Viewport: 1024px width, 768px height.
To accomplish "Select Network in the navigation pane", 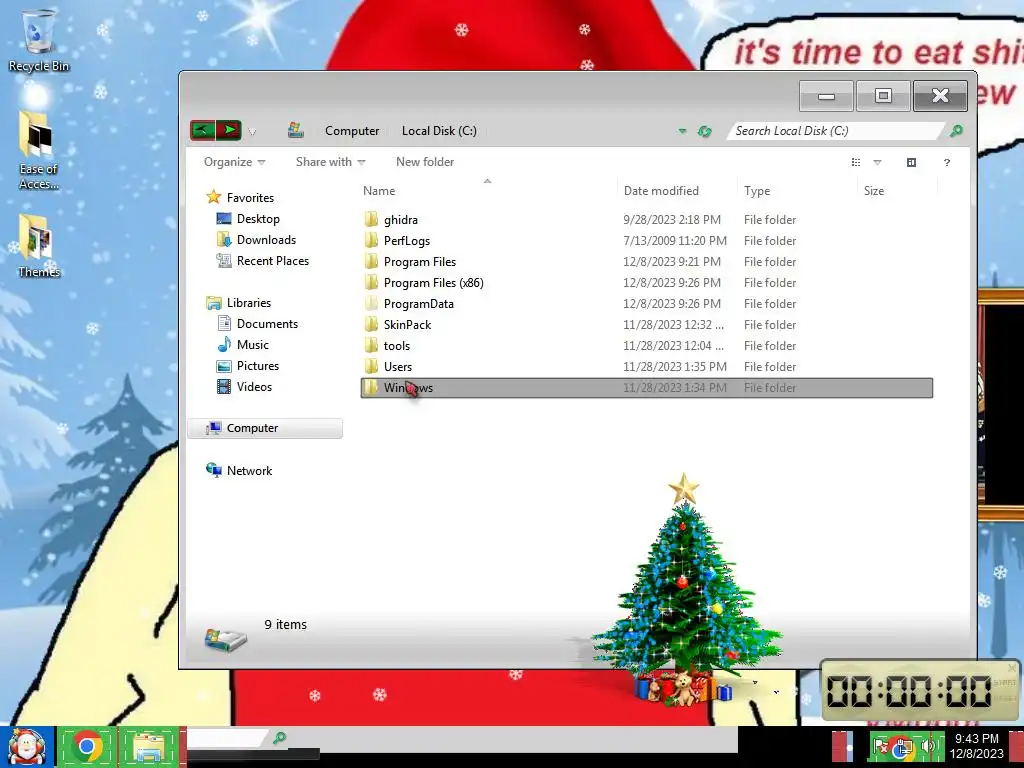I will pyautogui.click(x=249, y=471).
